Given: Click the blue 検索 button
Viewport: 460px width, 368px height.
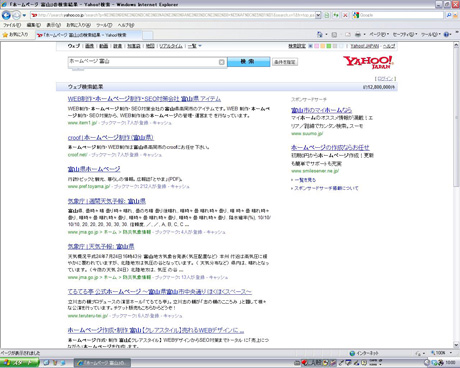Looking at the screenshot, I should 249,62.
